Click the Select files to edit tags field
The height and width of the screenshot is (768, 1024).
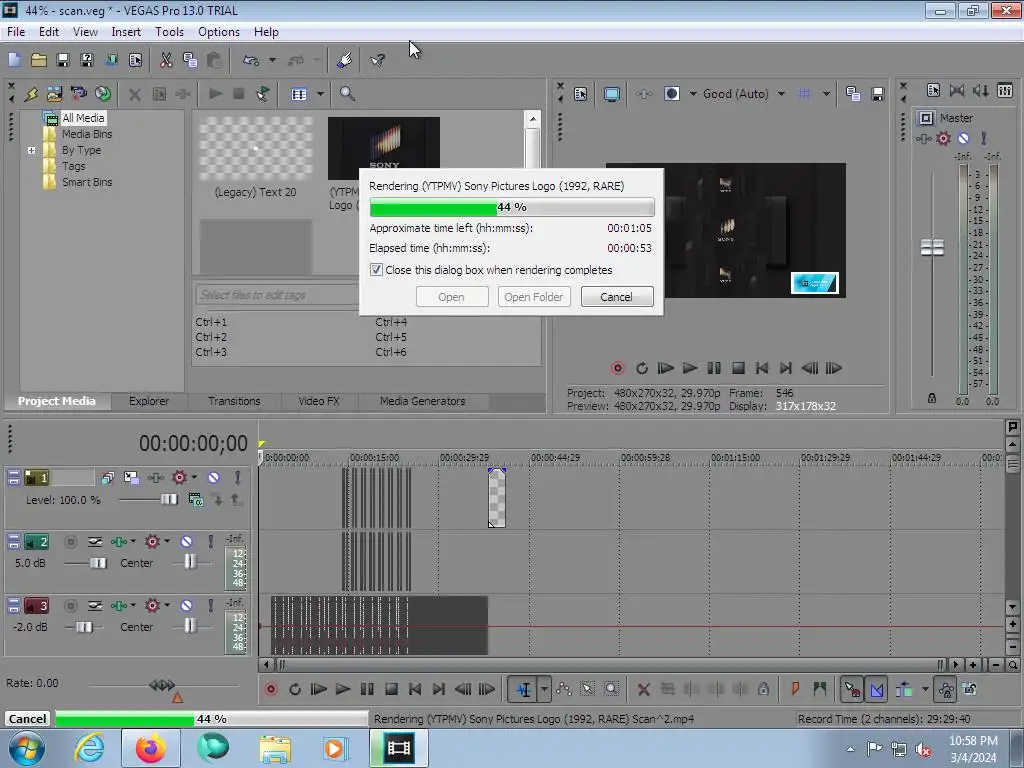[277, 295]
